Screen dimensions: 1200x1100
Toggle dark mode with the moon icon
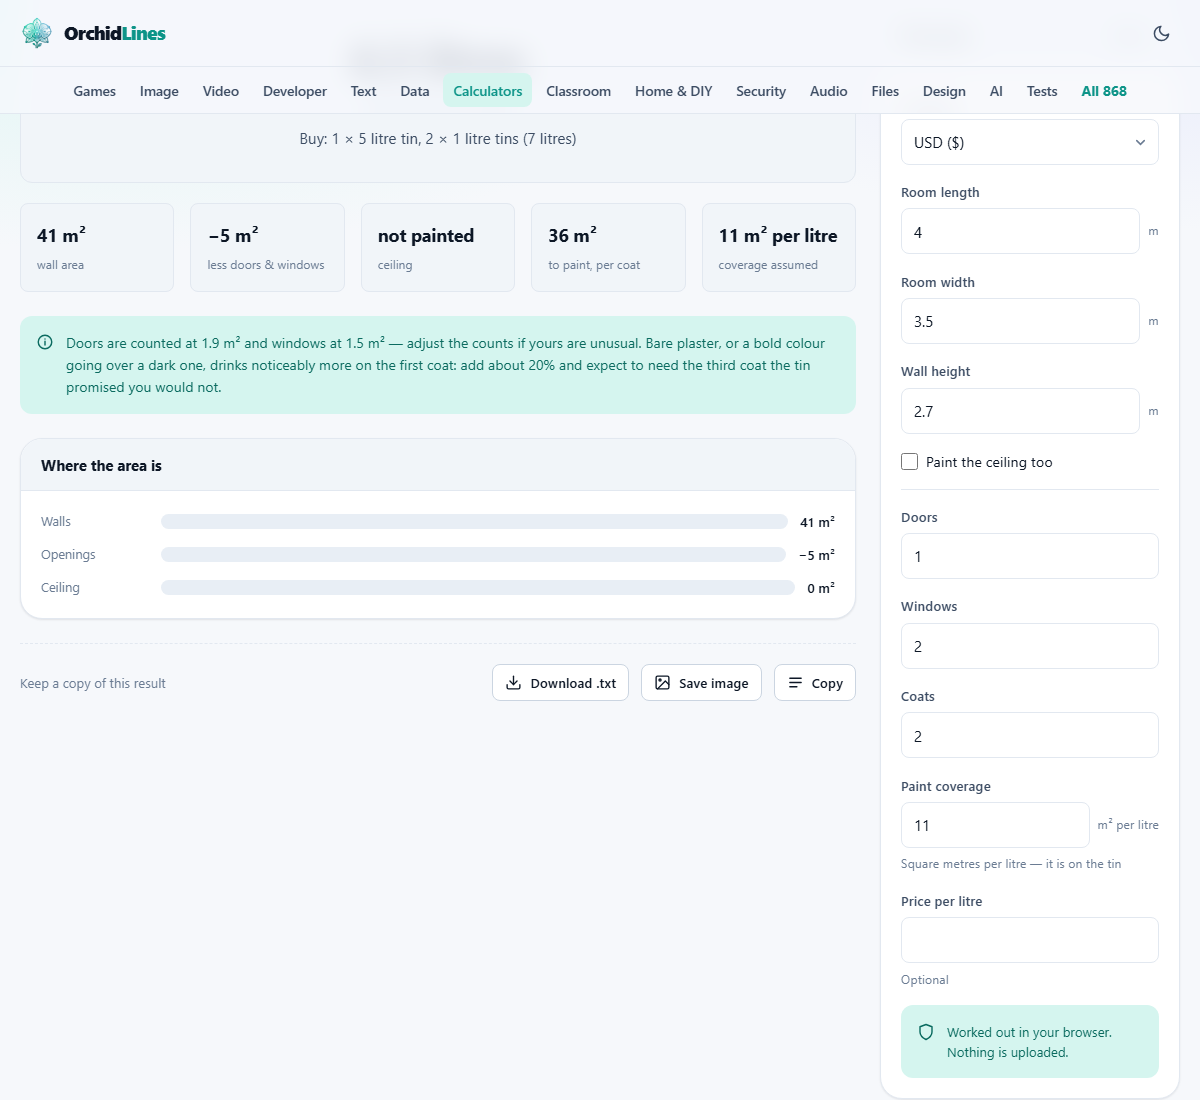pyautogui.click(x=1161, y=33)
